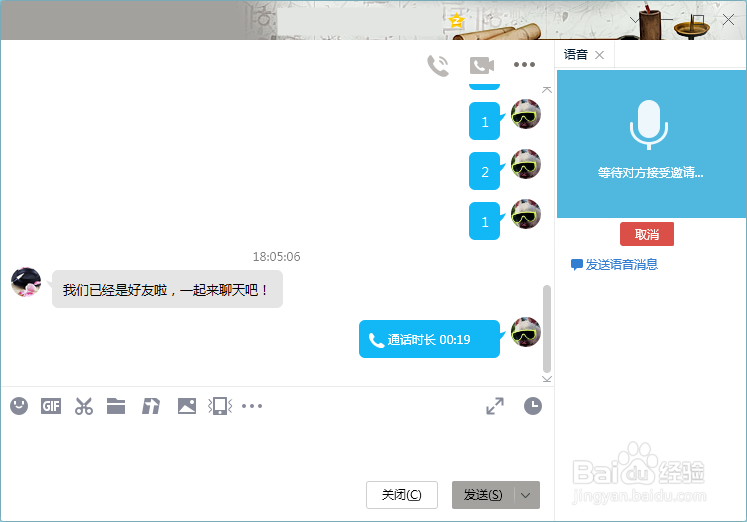Open the header dropdown chevron near minimize
The height and width of the screenshot is (522, 747).
634,20
